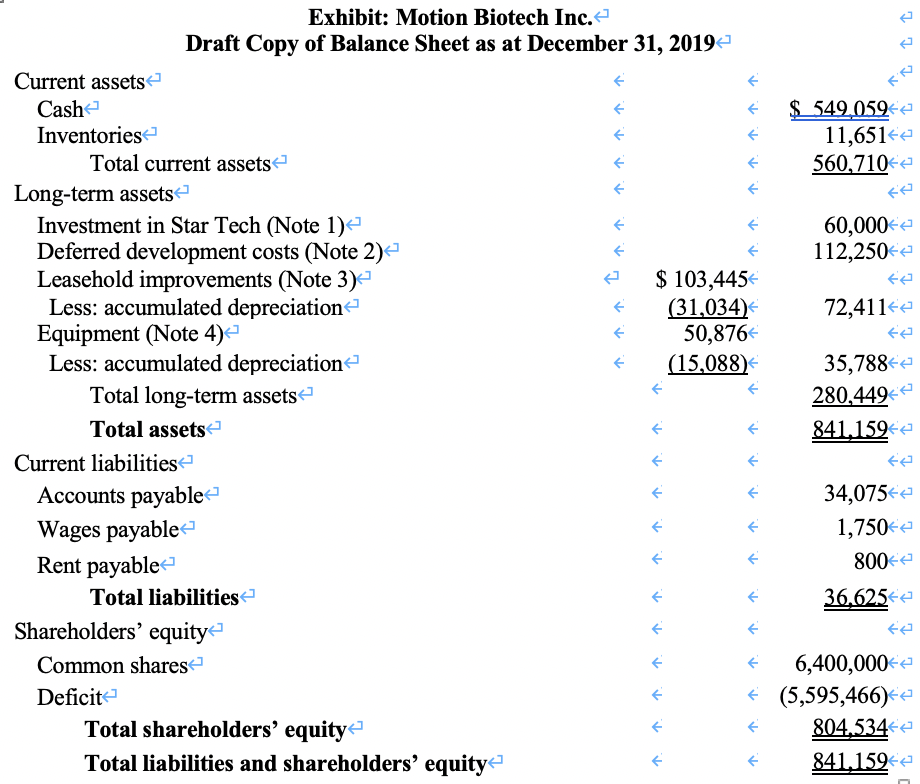Click 'Leasehold improvements (Note 3)'
Screen dimensions: 920x784
coord(196,280)
